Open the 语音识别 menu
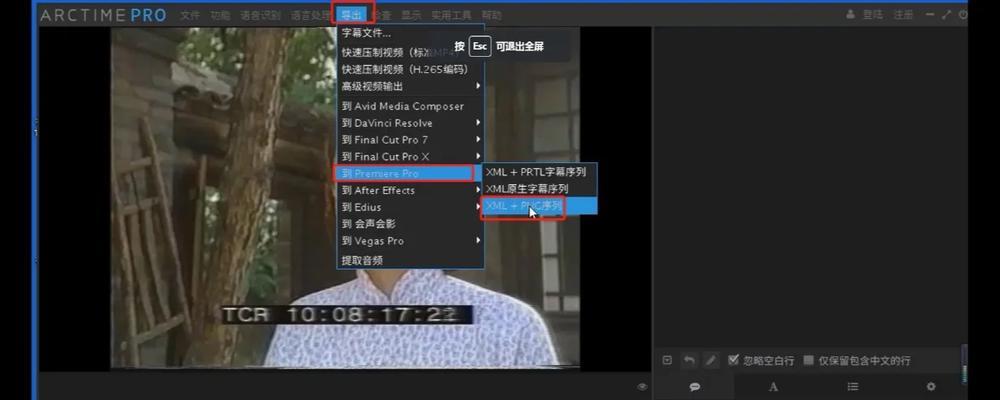This screenshot has width=1000, height=400. tap(260, 15)
